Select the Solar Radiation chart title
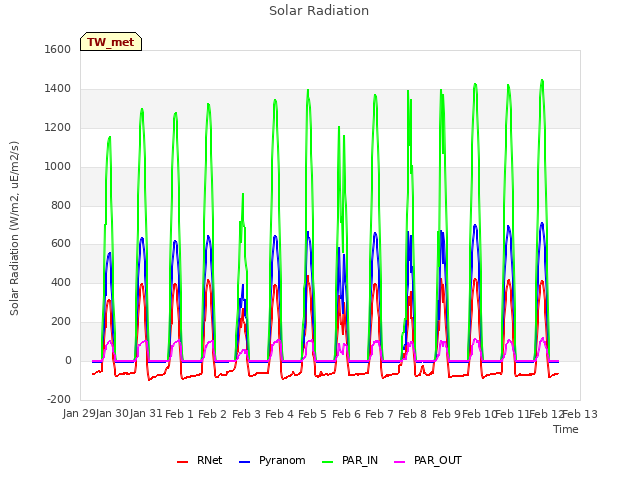 pos(319,11)
